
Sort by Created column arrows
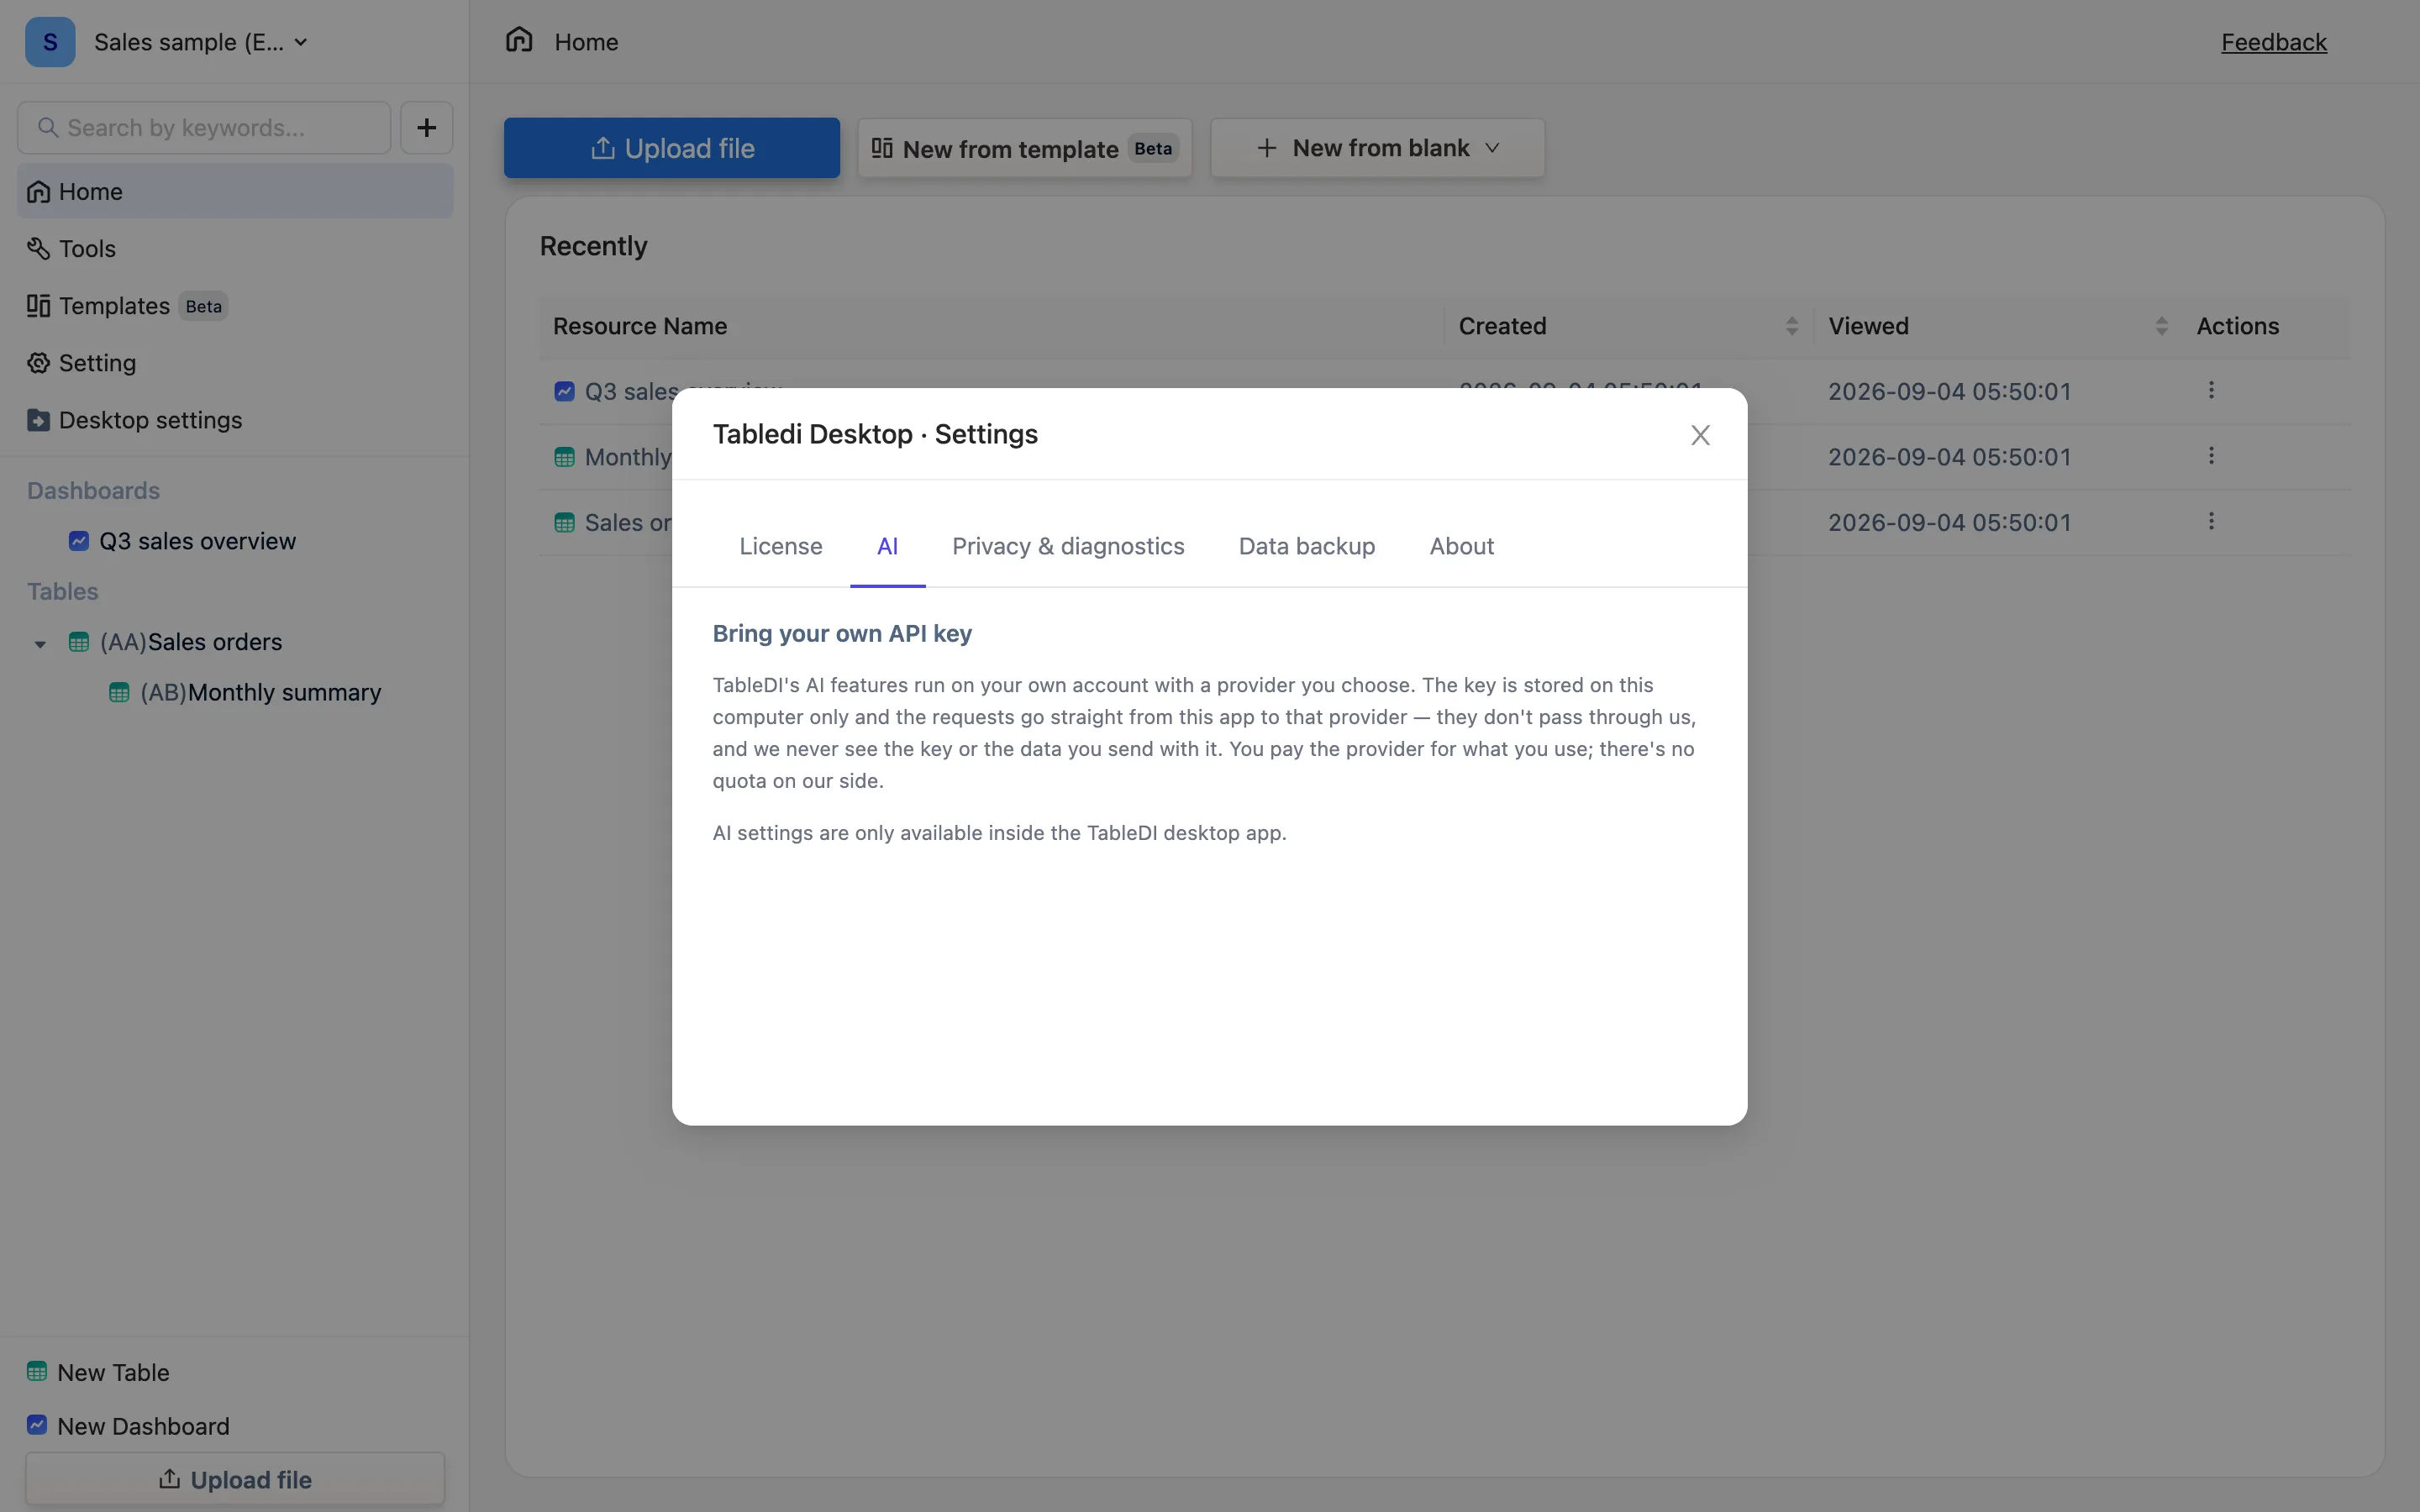(x=1791, y=326)
